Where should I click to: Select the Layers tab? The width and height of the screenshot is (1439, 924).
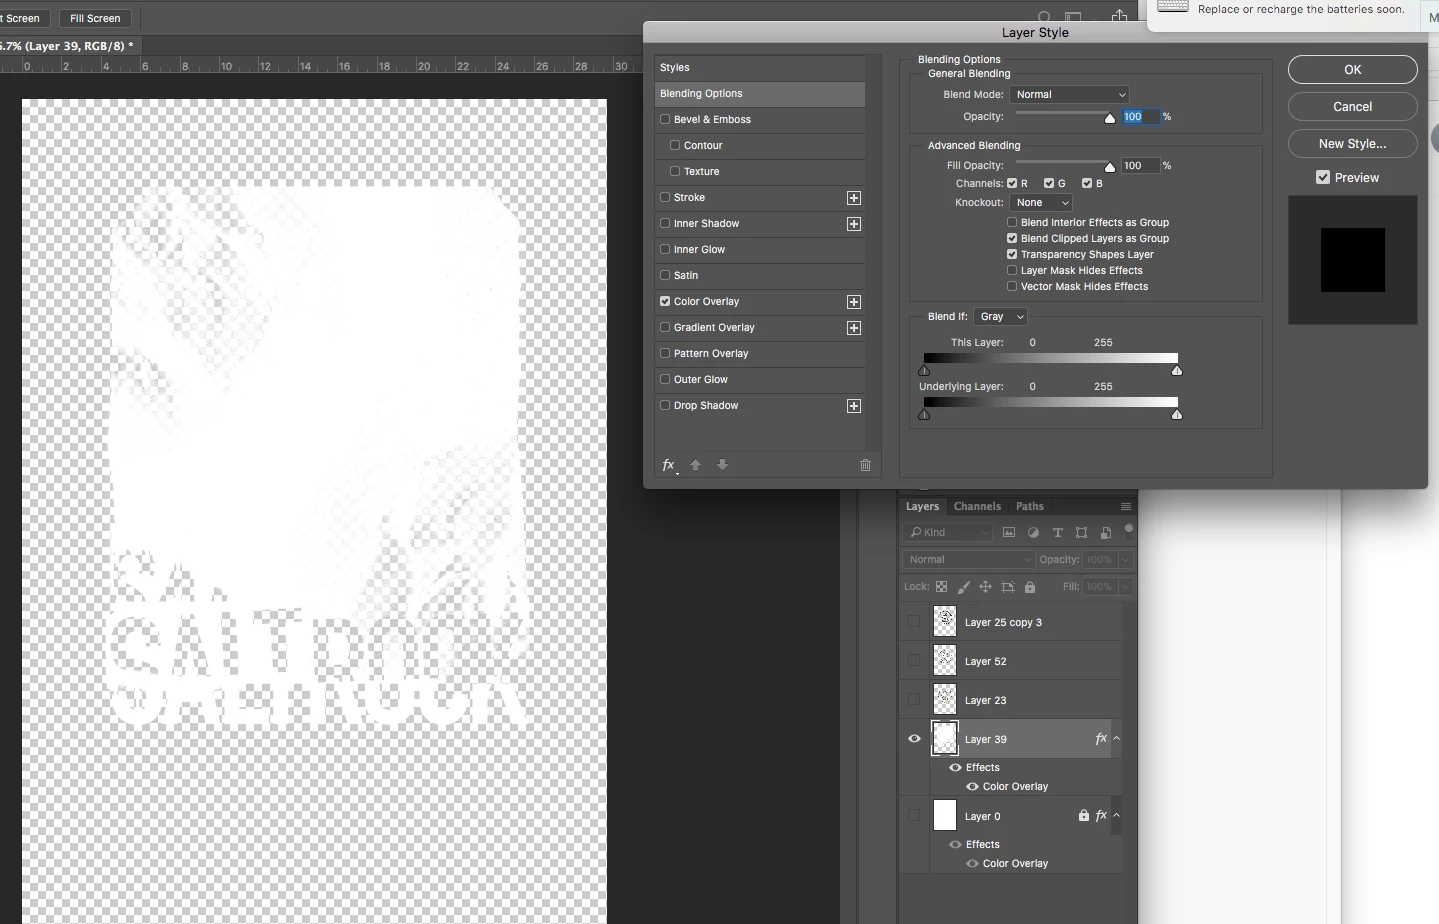click(x=922, y=506)
